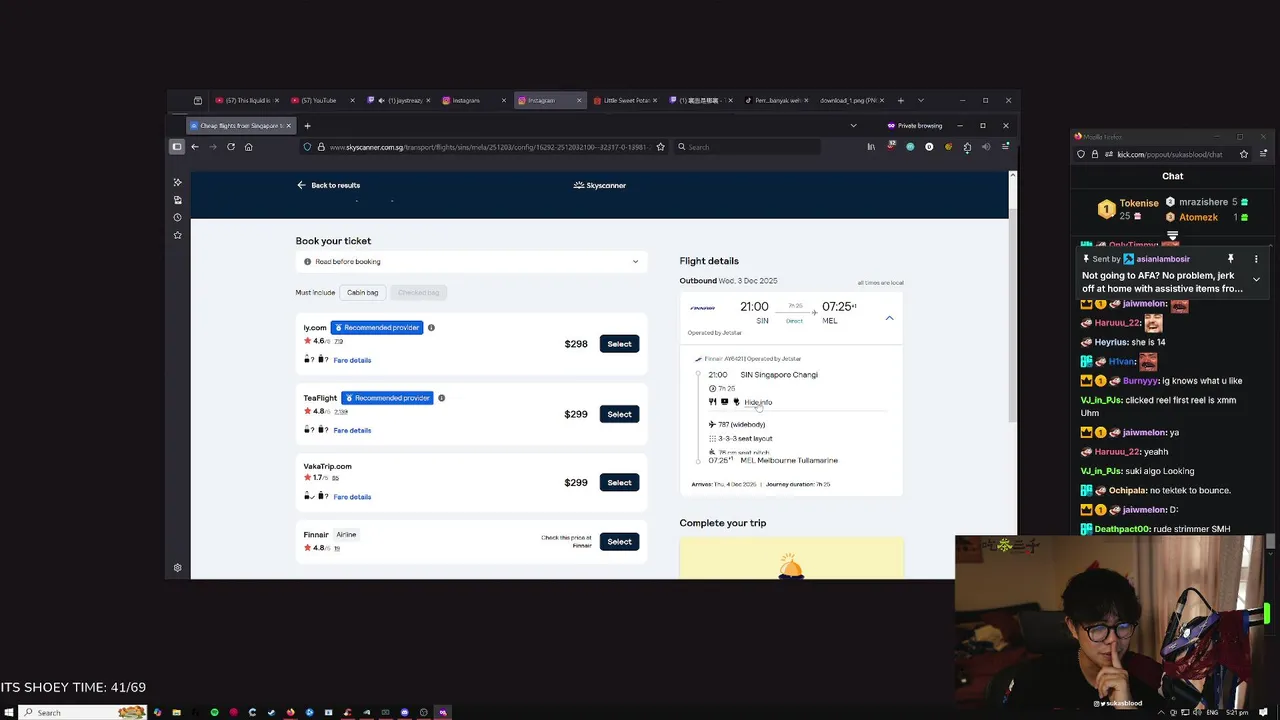Click the Skyscanner logo in the header
Viewport: 1280px width, 720px height.
tap(600, 185)
